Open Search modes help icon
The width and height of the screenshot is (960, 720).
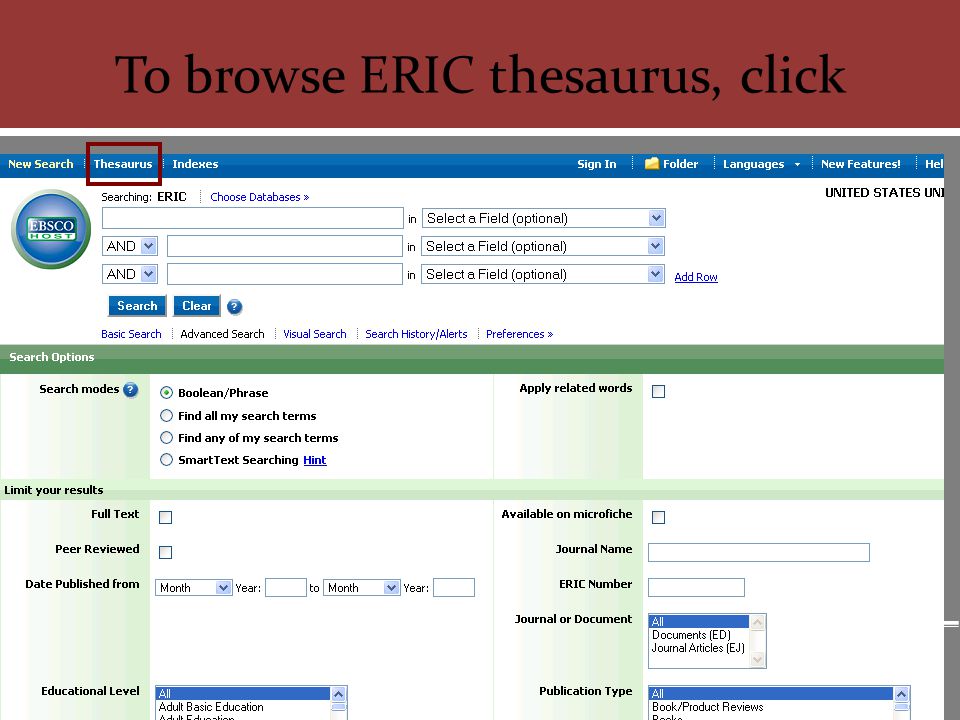click(x=130, y=389)
